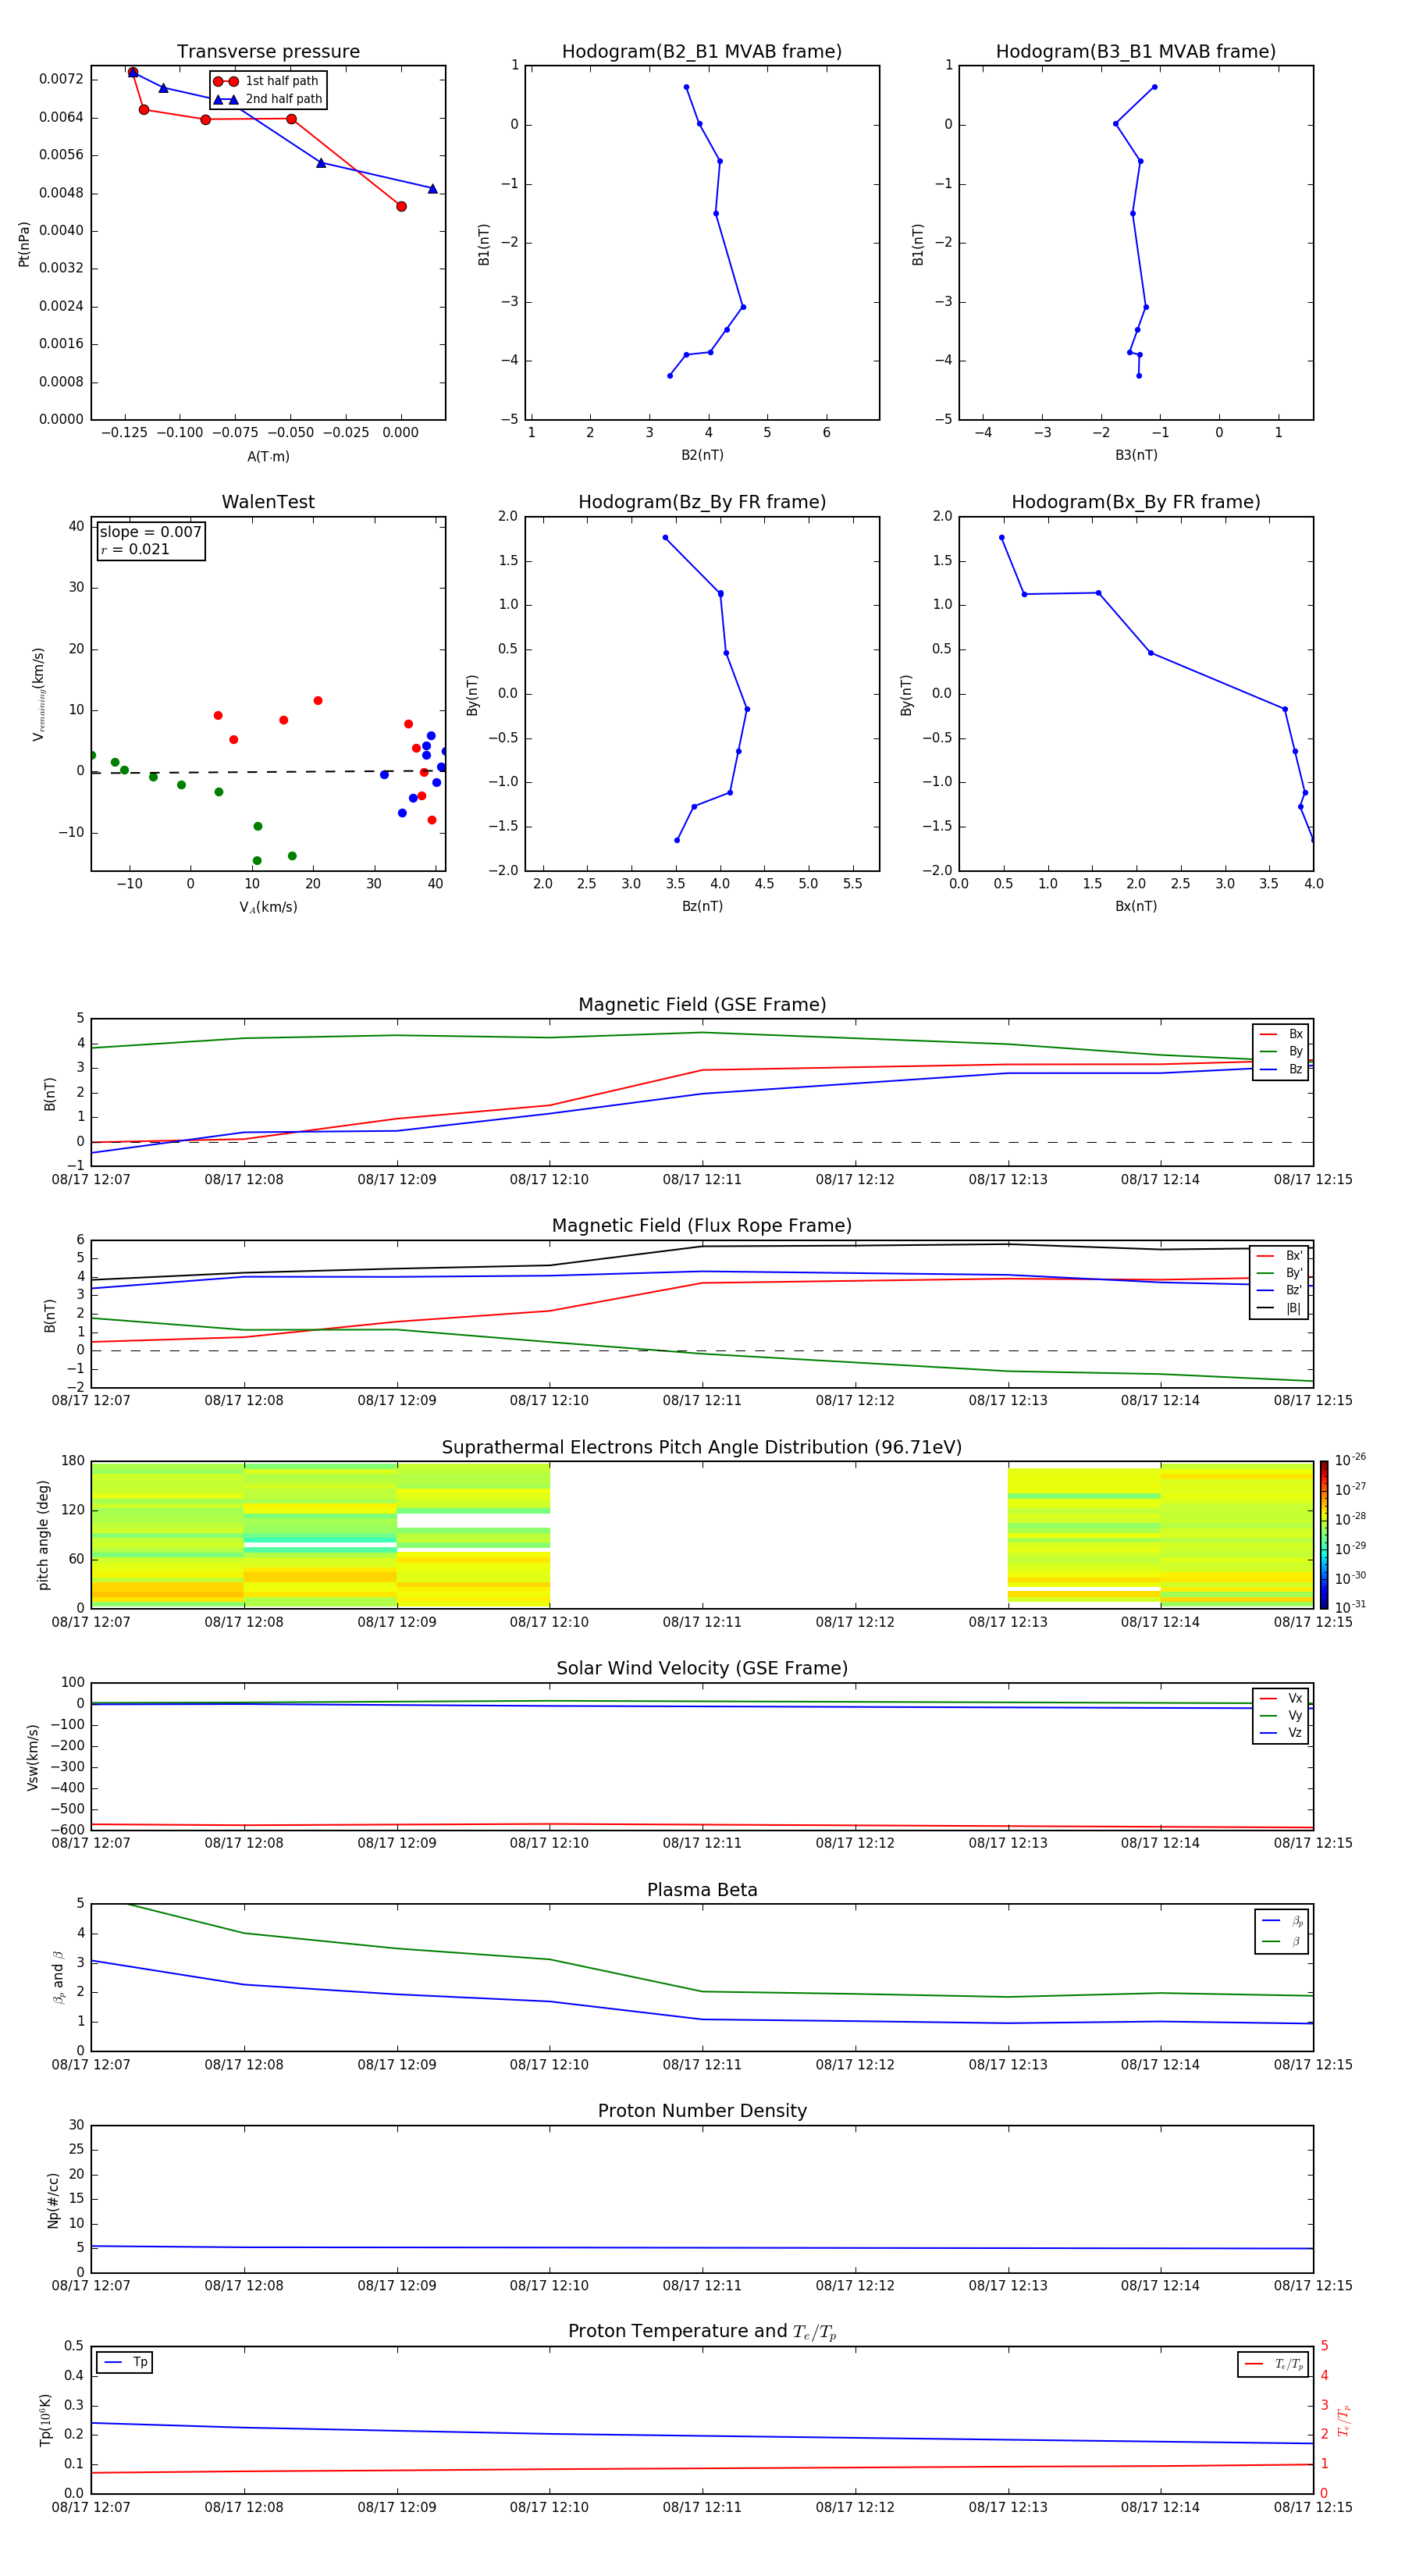This screenshot has width=1405, height=2576.
Task: Select the "By'" flux rope legend entry
Action: tap(1279, 1273)
